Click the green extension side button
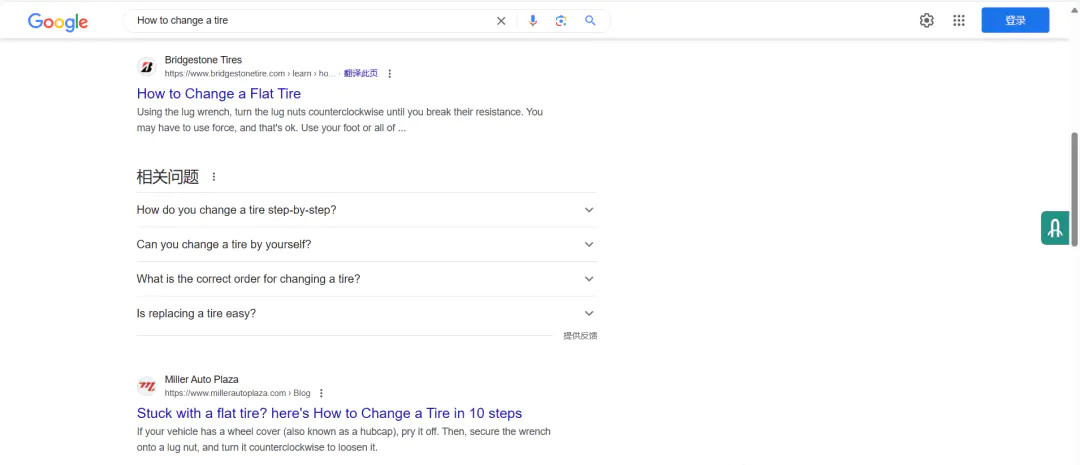1080x465 pixels. click(1054, 228)
